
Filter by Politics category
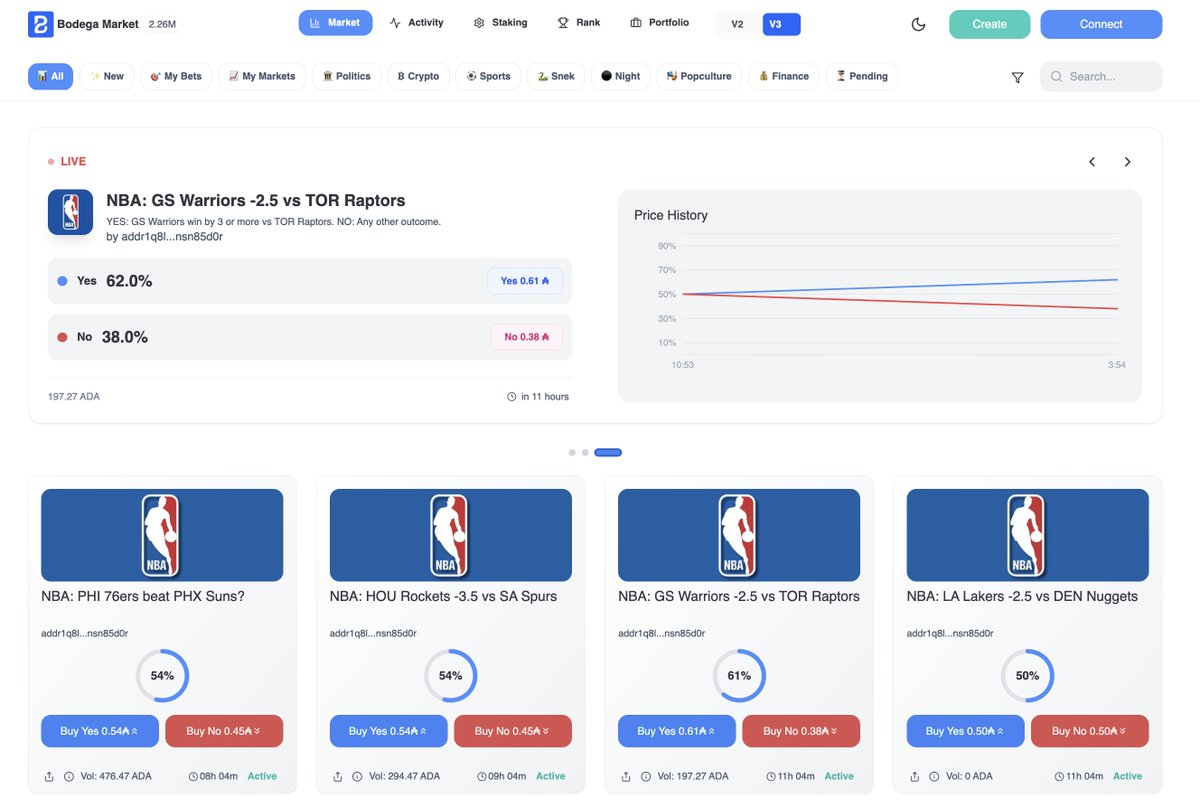point(346,76)
